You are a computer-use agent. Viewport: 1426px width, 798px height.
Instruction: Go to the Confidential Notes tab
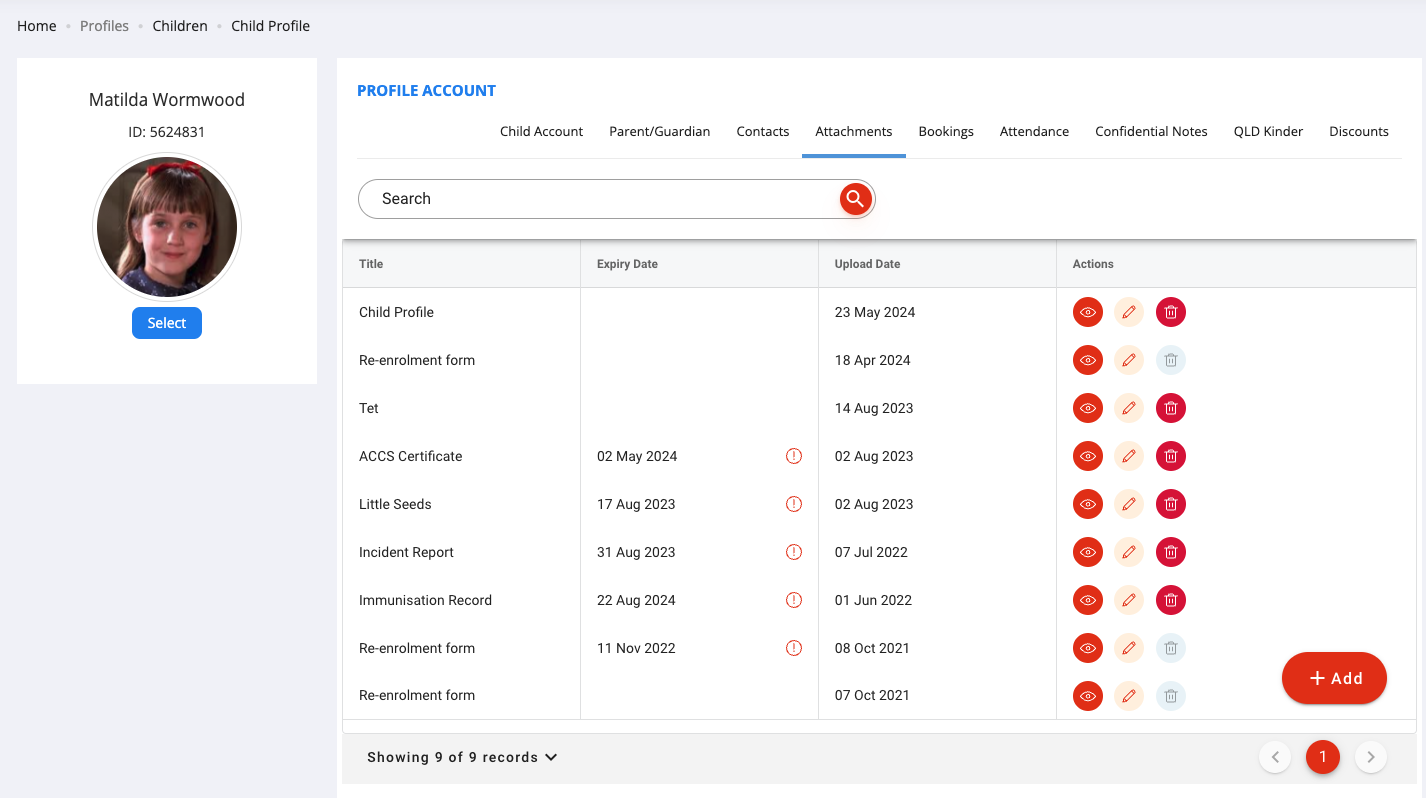point(1151,132)
